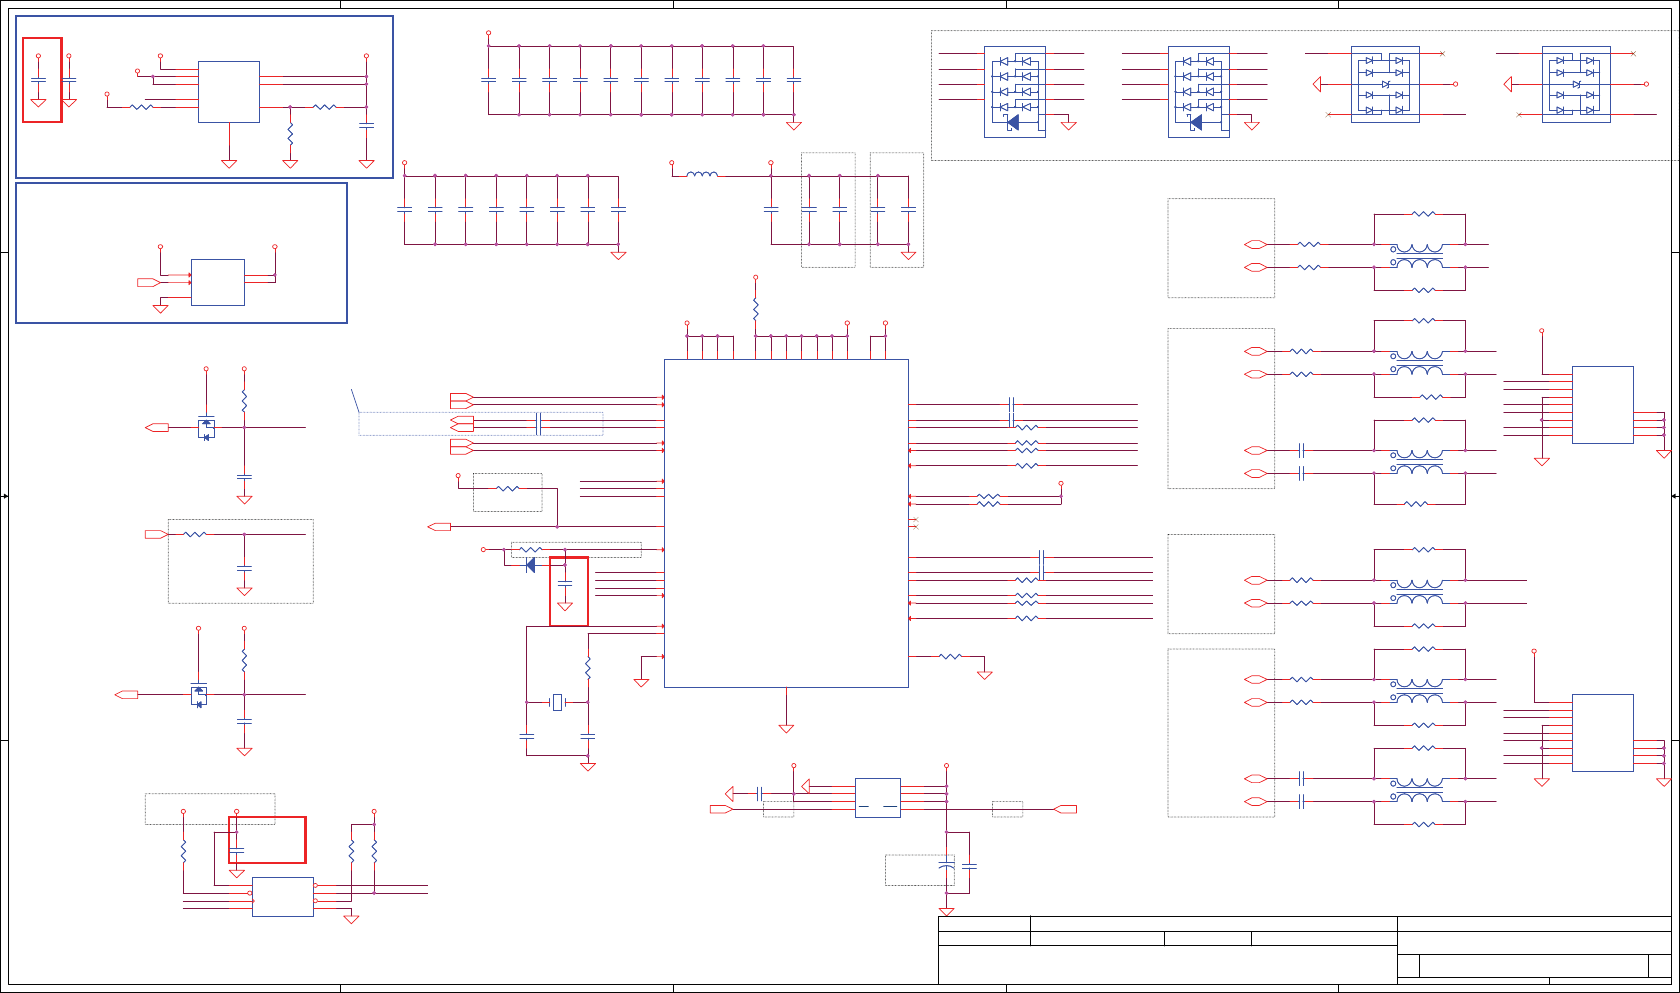
Task: Select resistor in dashed box left of central IC
Action: pos(508,488)
